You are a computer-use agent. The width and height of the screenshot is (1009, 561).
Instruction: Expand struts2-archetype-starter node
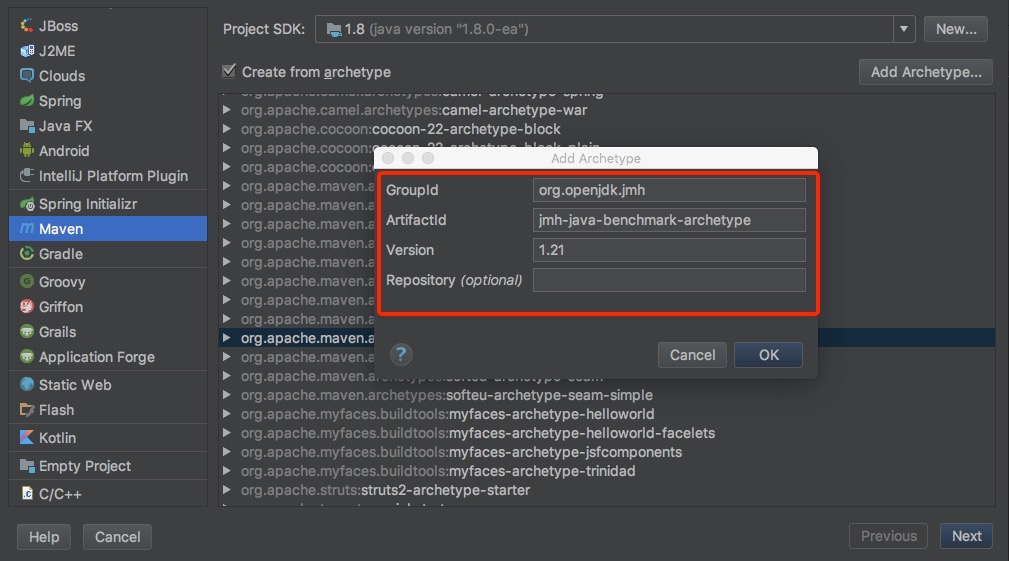[227, 490]
